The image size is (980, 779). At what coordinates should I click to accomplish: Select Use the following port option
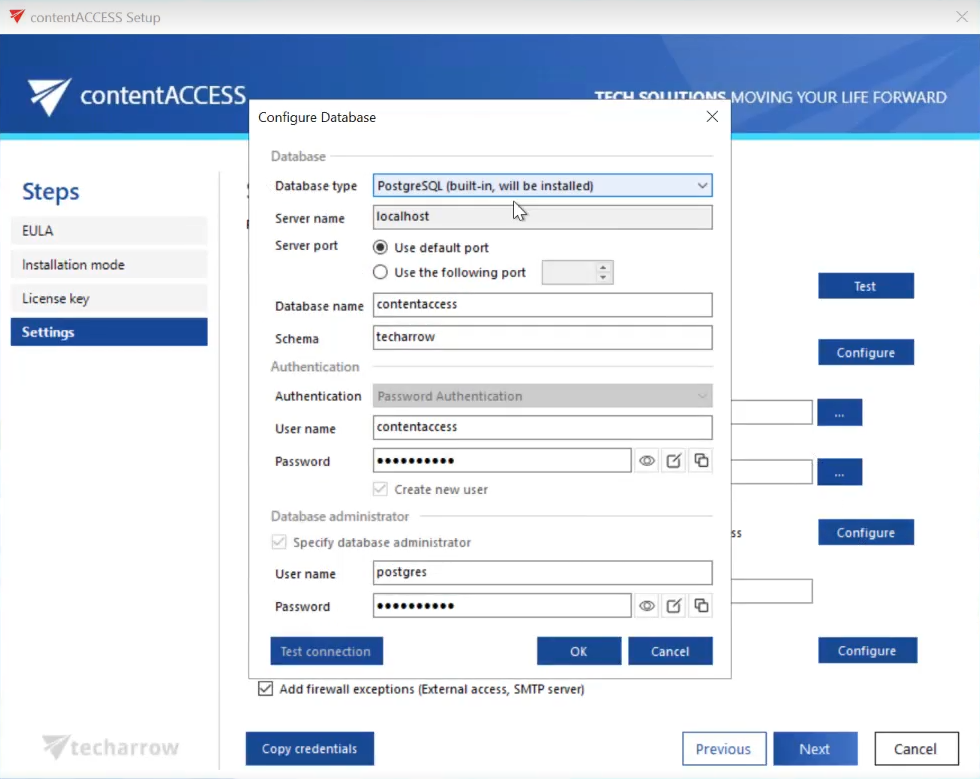(381, 272)
